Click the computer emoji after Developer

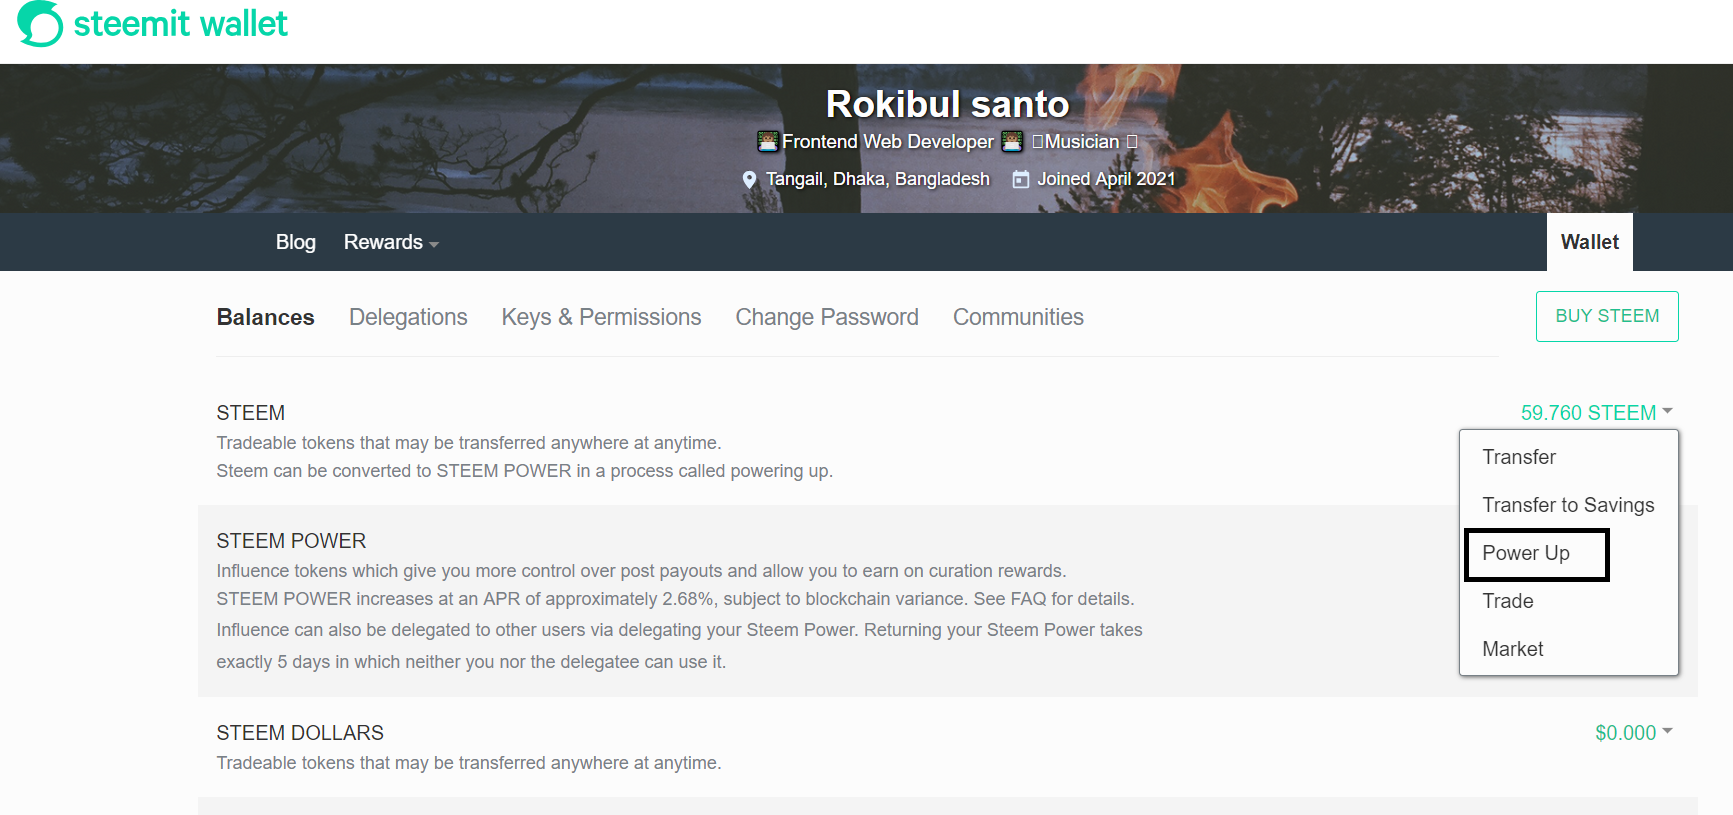1012,142
